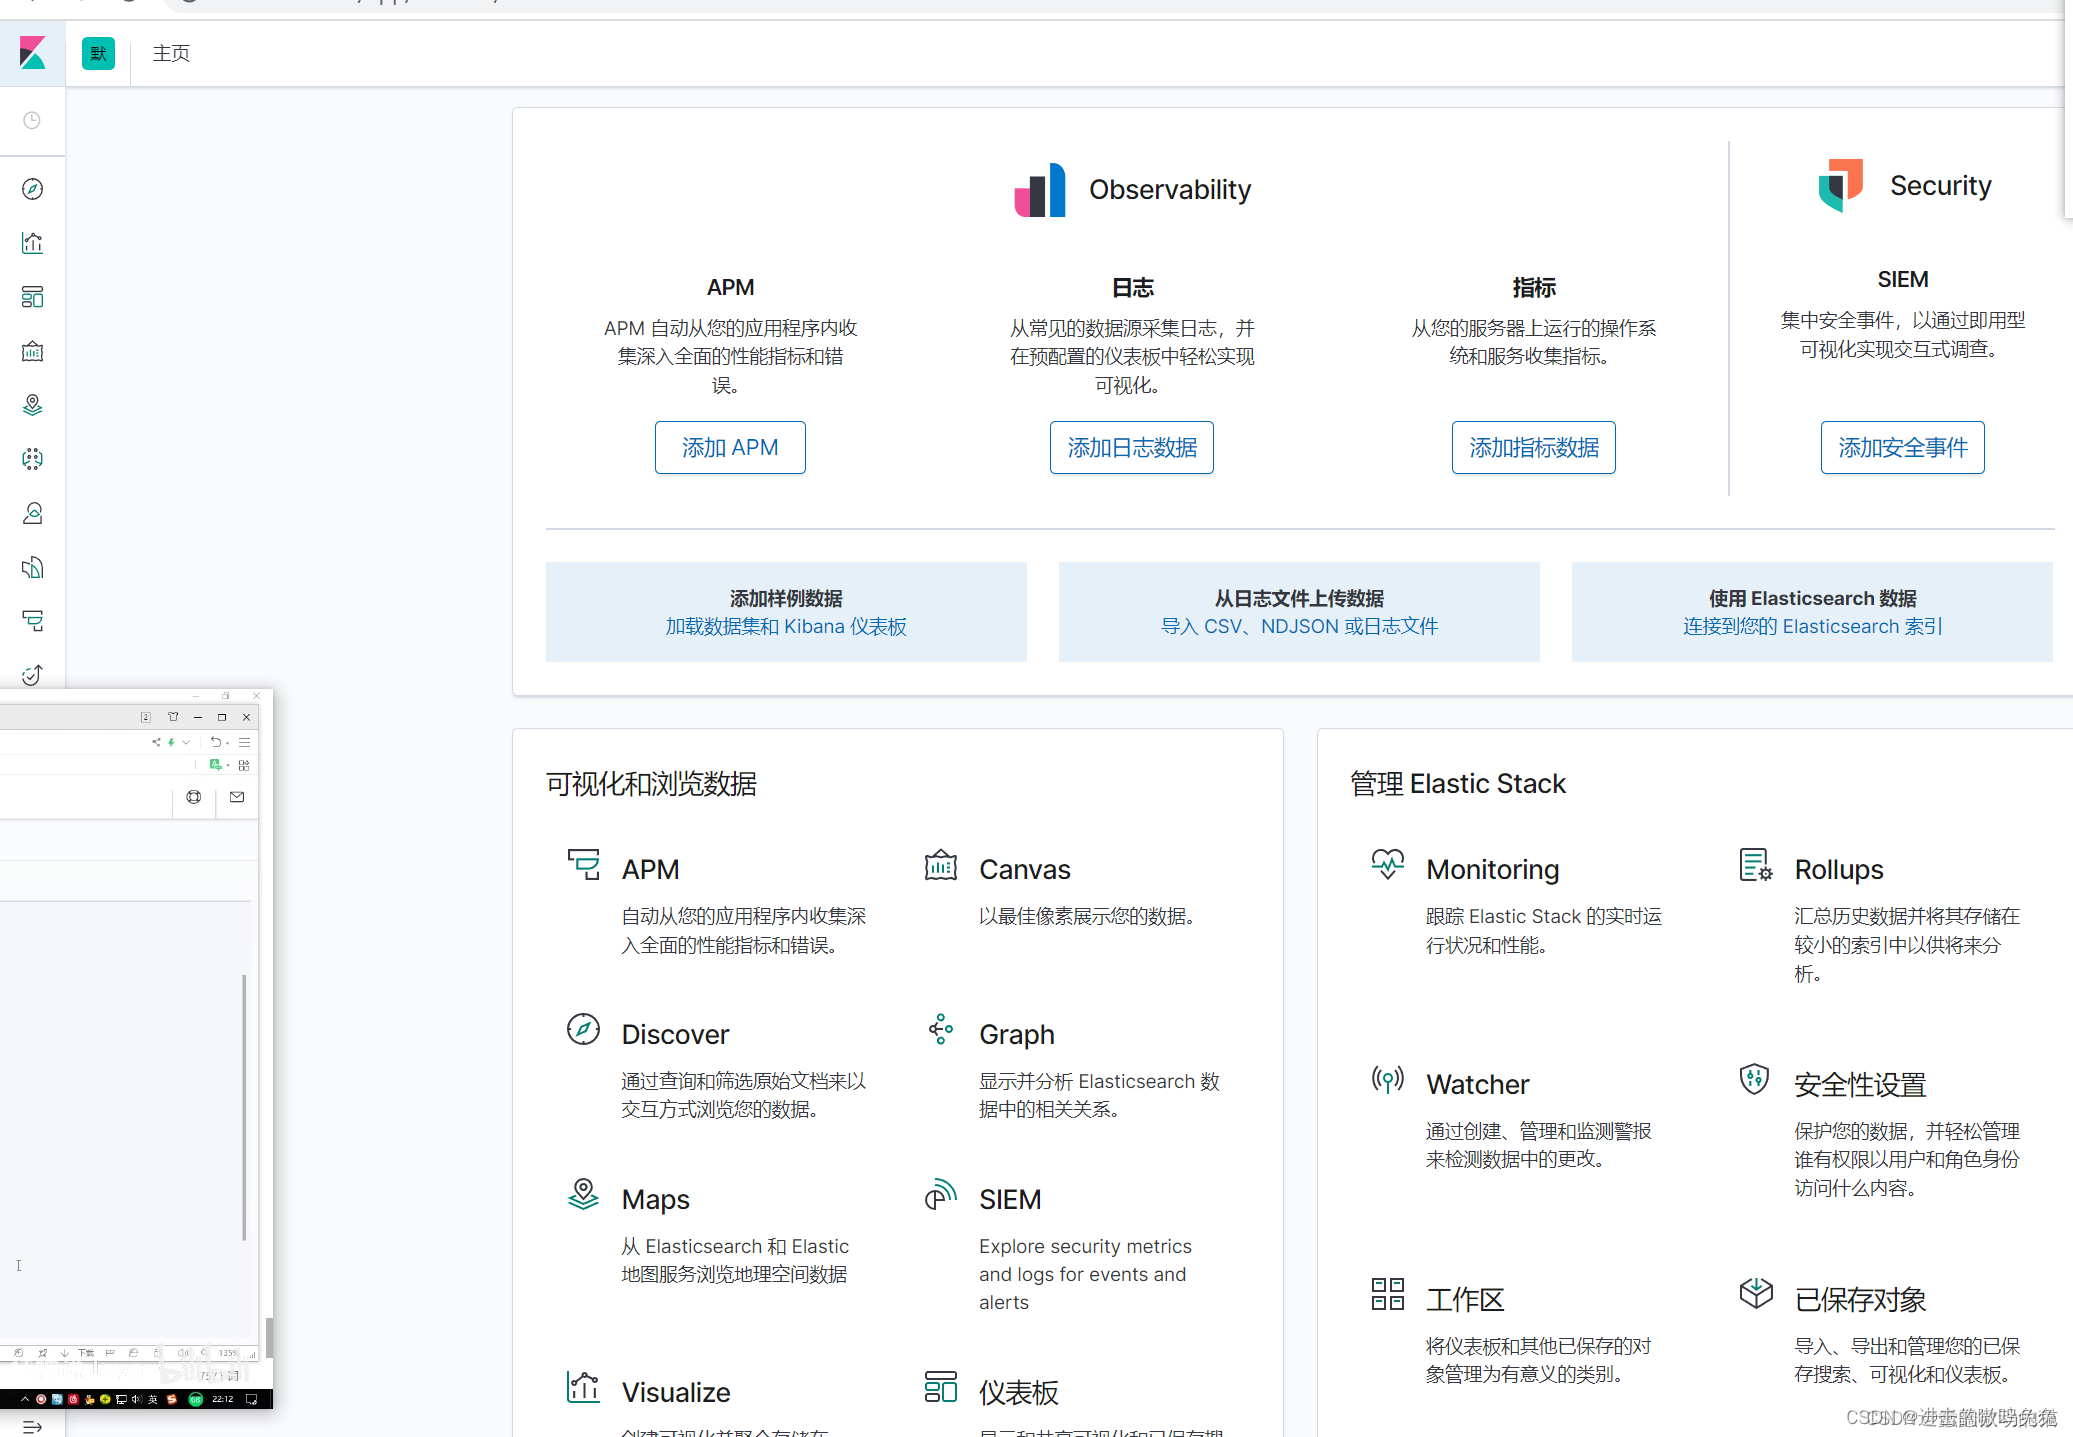Click the Kibana logo in the header
The height and width of the screenshot is (1437, 2073).
pyautogui.click(x=32, y=53)
